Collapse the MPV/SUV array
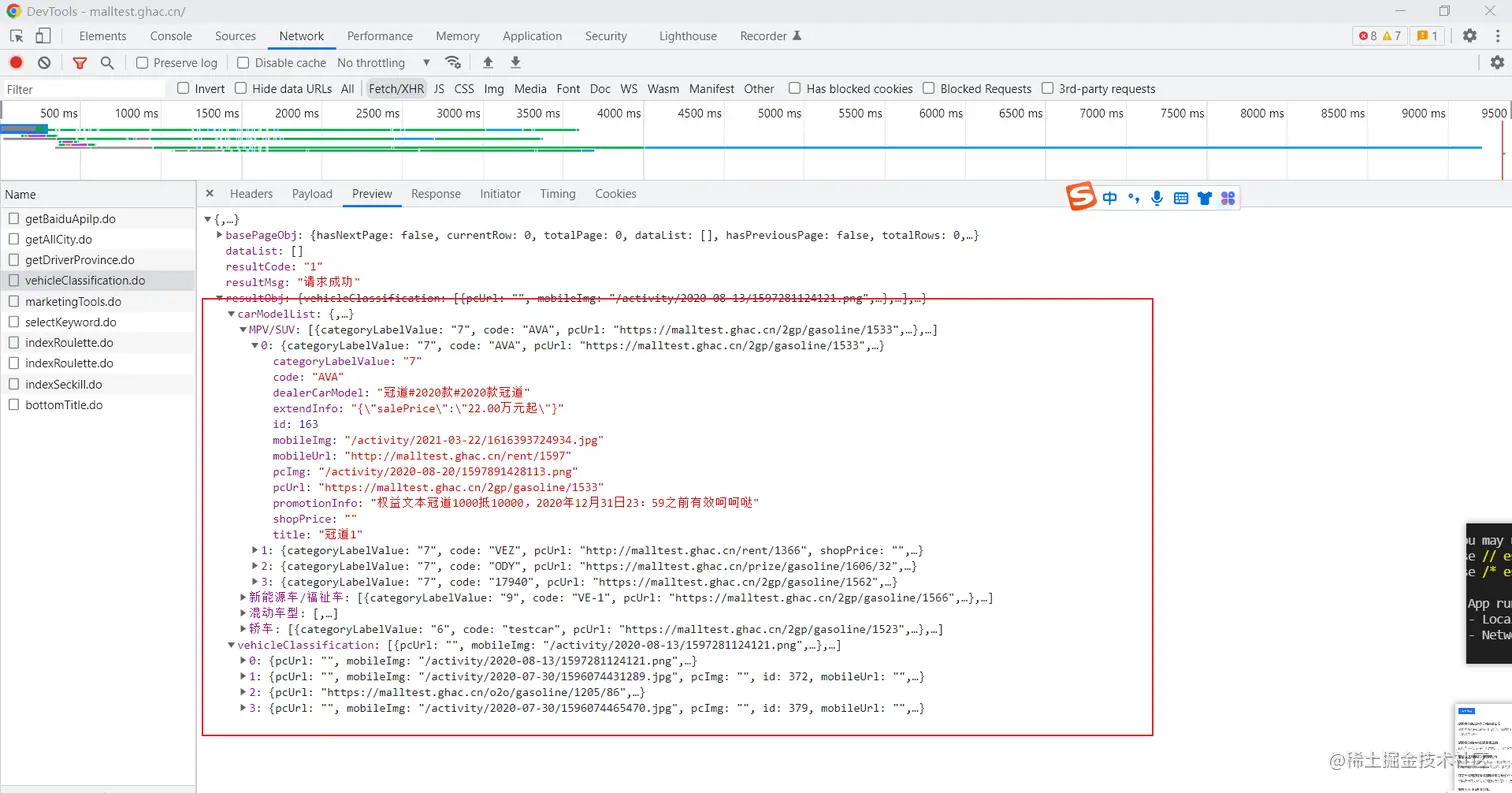This screenshot has width=1512, height=793. (243, 330)
